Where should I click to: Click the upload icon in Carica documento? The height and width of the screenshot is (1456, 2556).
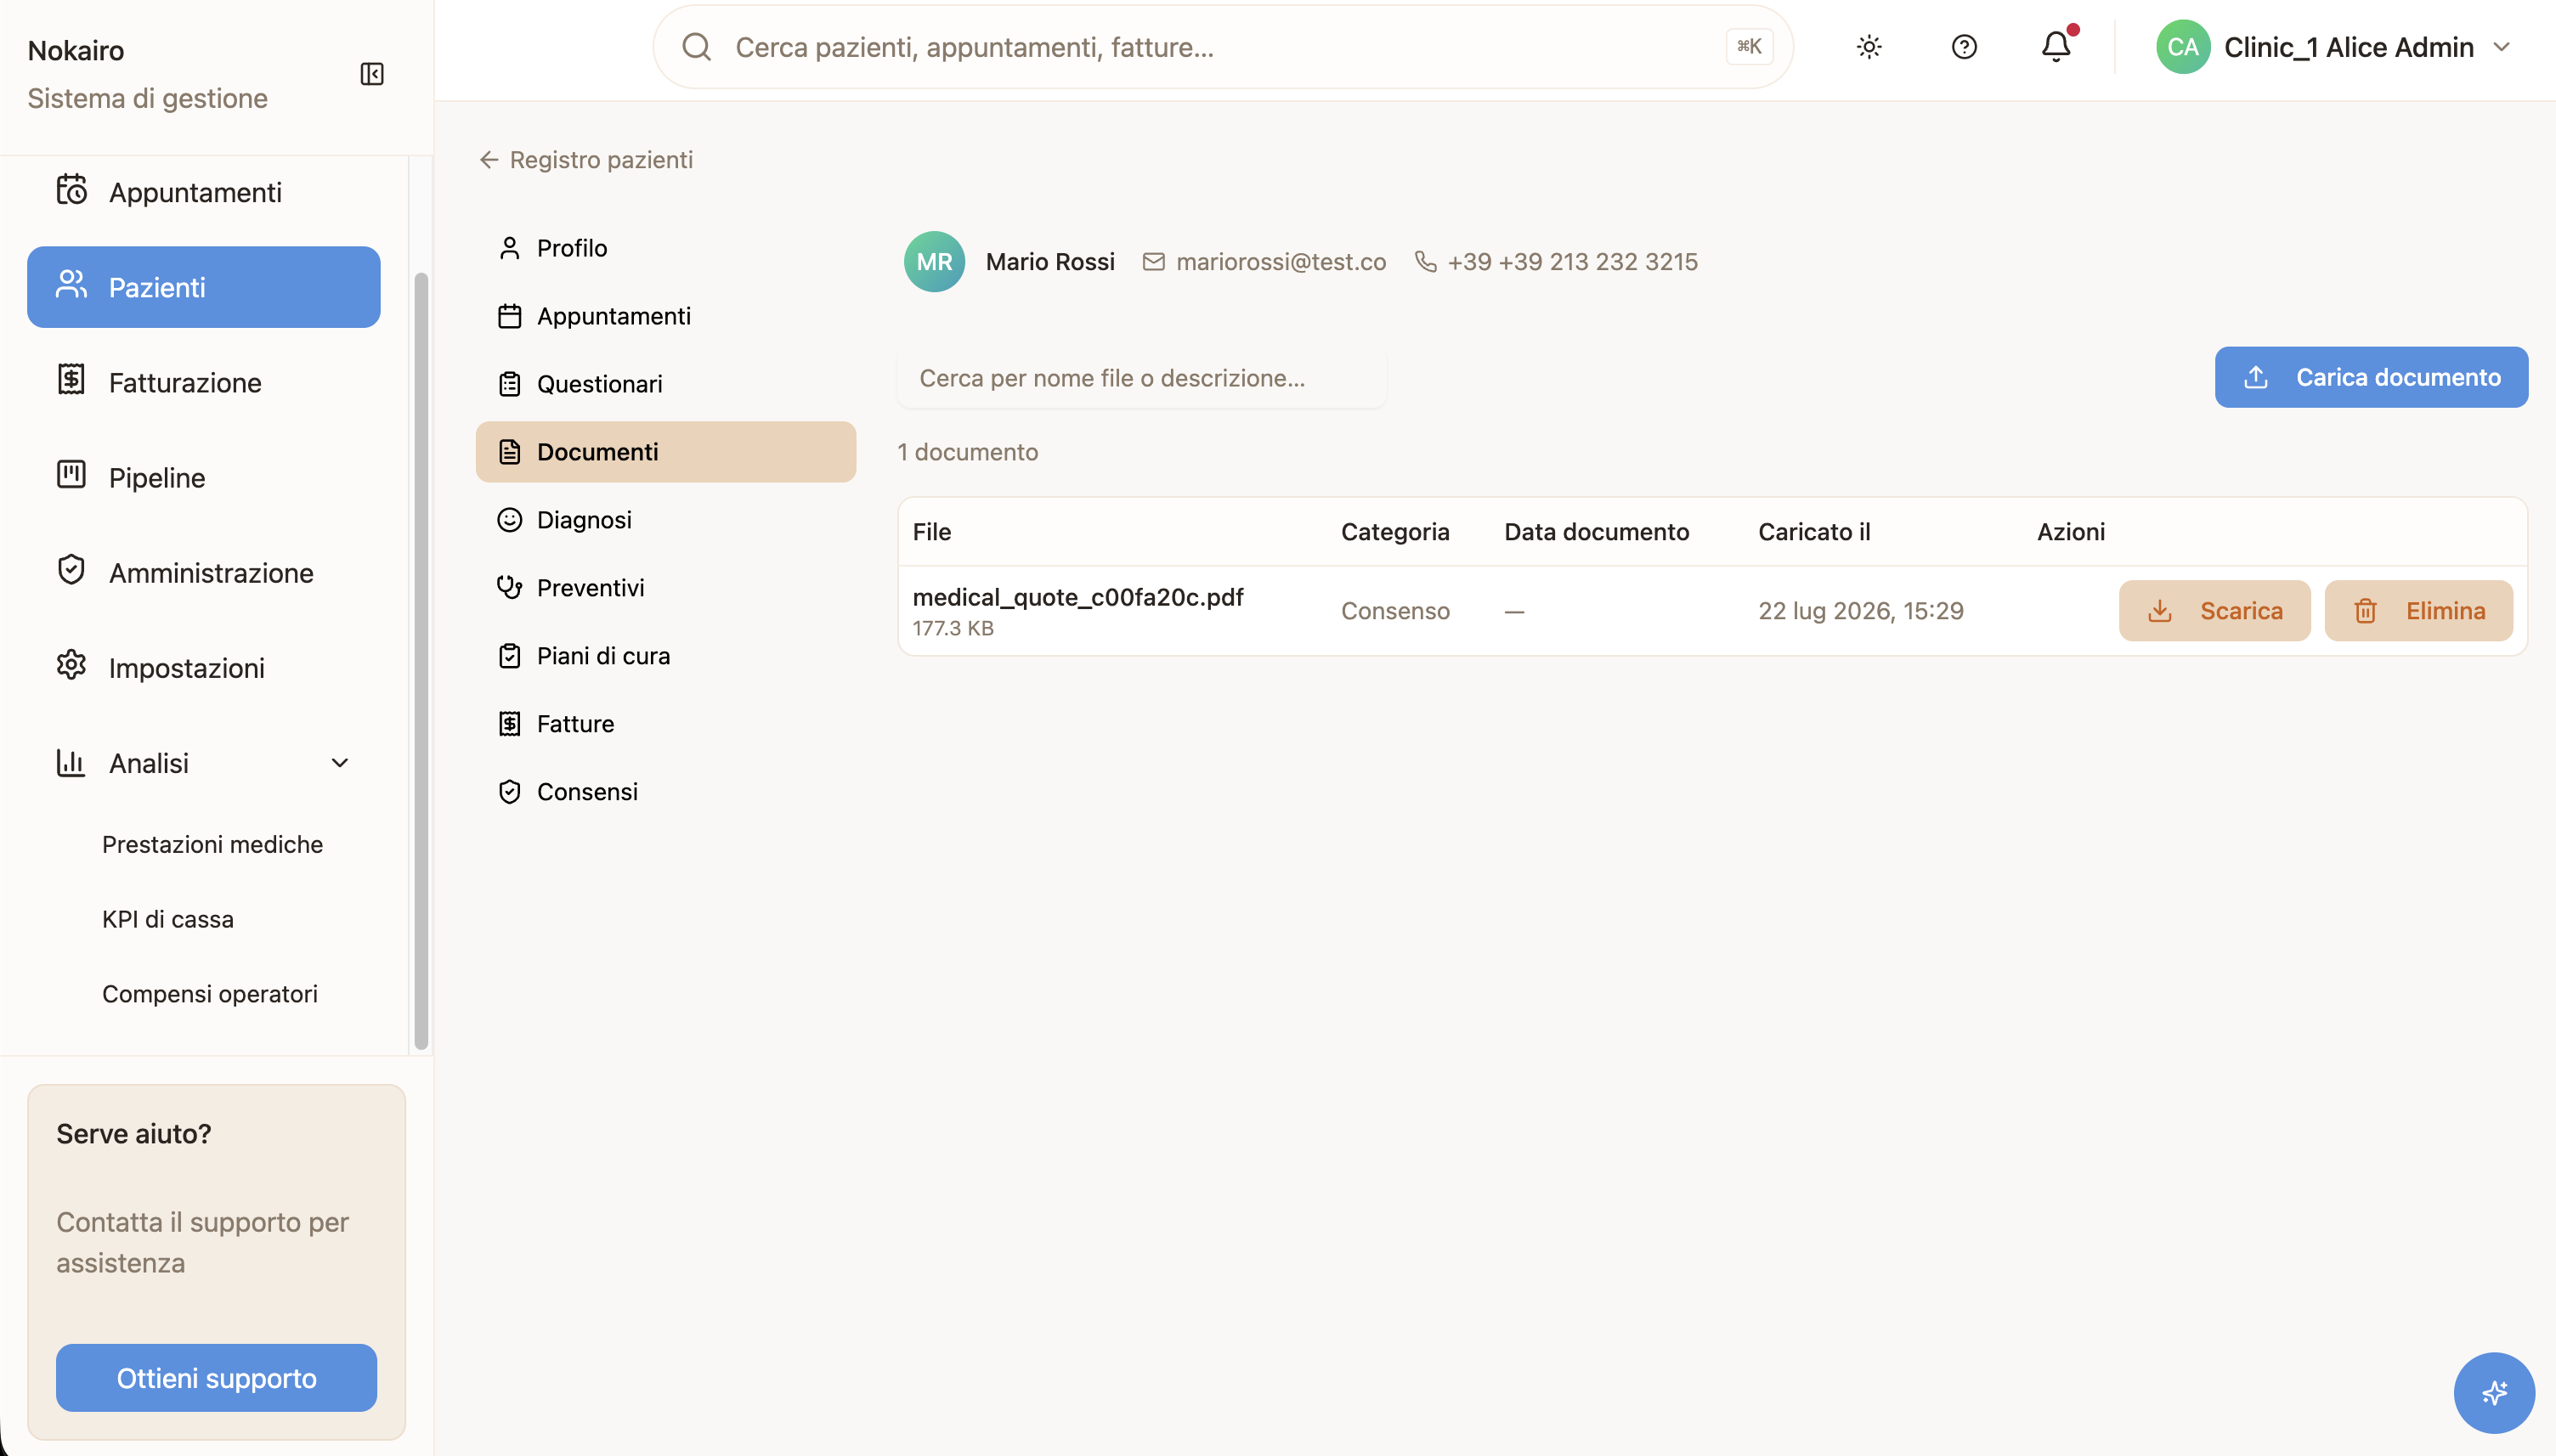tap(2256, 377)
